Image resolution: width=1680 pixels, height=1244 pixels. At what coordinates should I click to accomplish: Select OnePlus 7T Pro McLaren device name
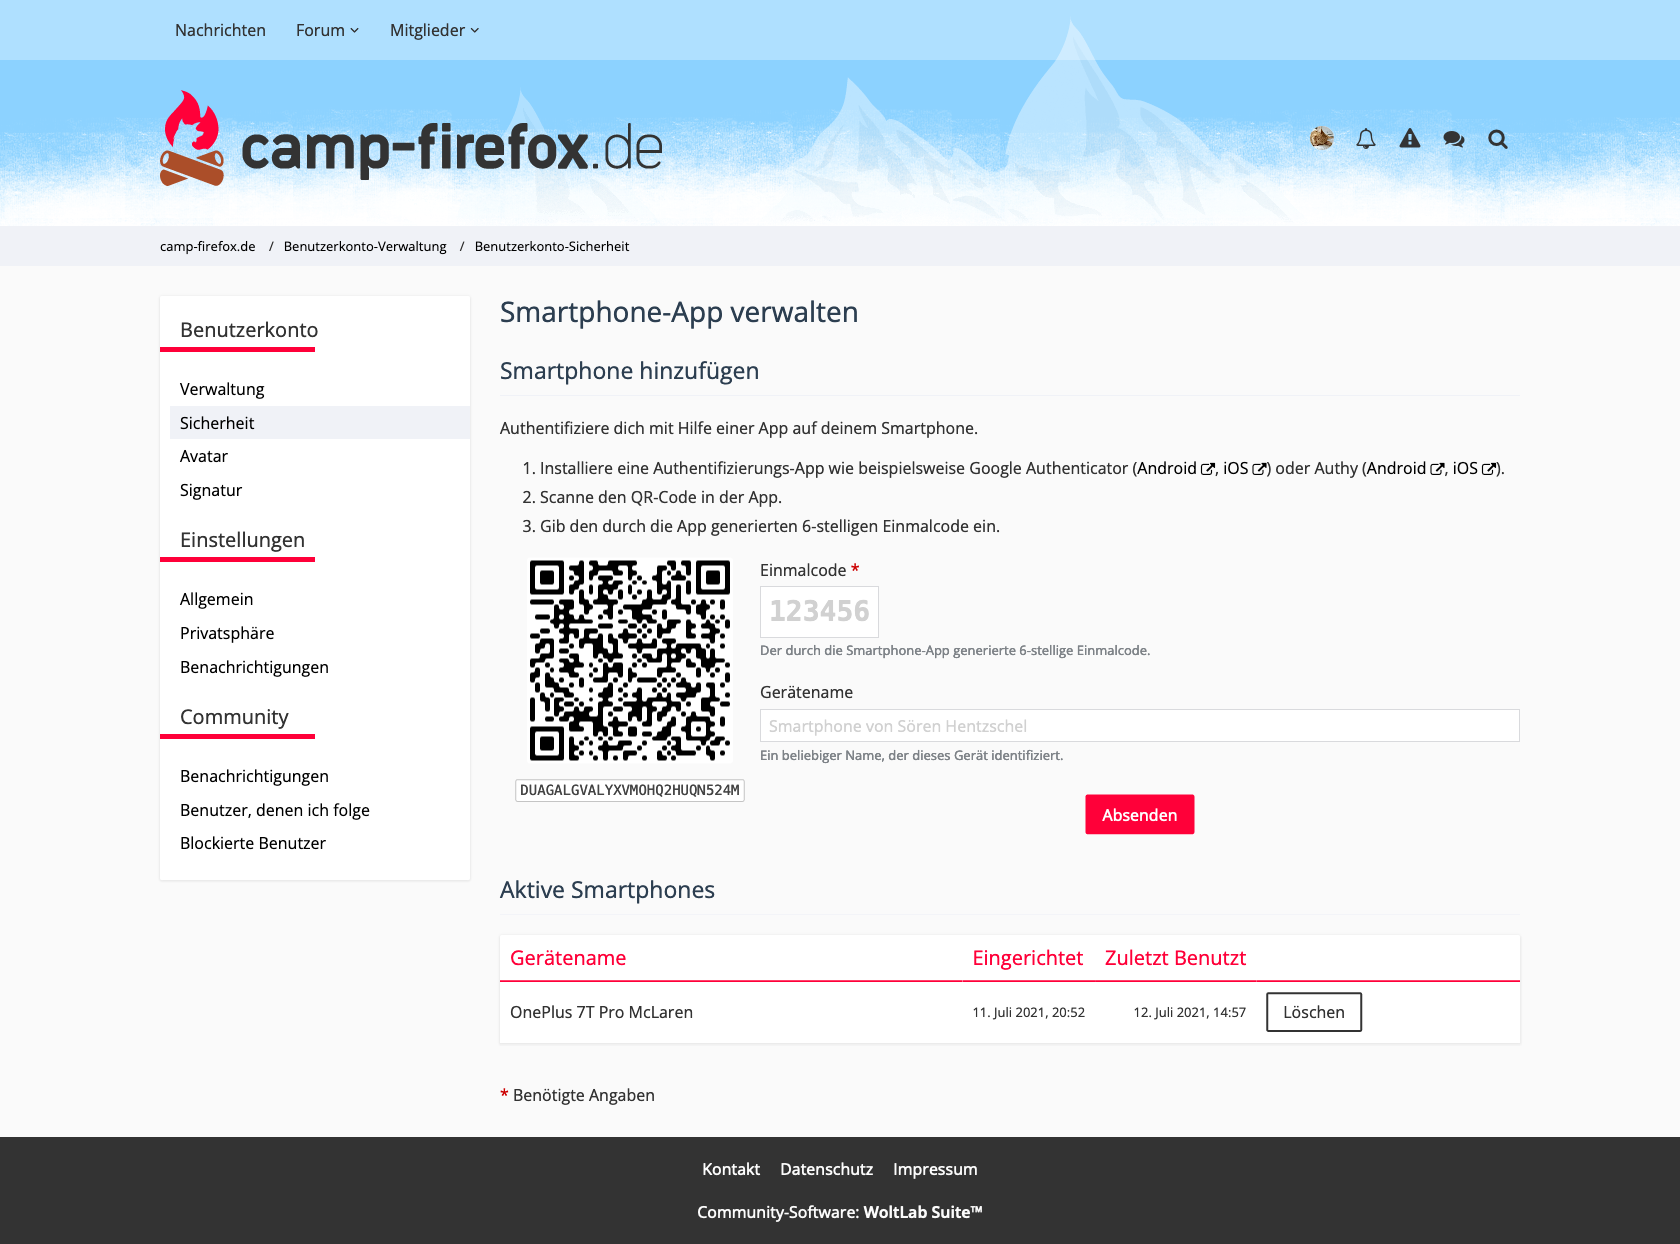[601, 1012]
